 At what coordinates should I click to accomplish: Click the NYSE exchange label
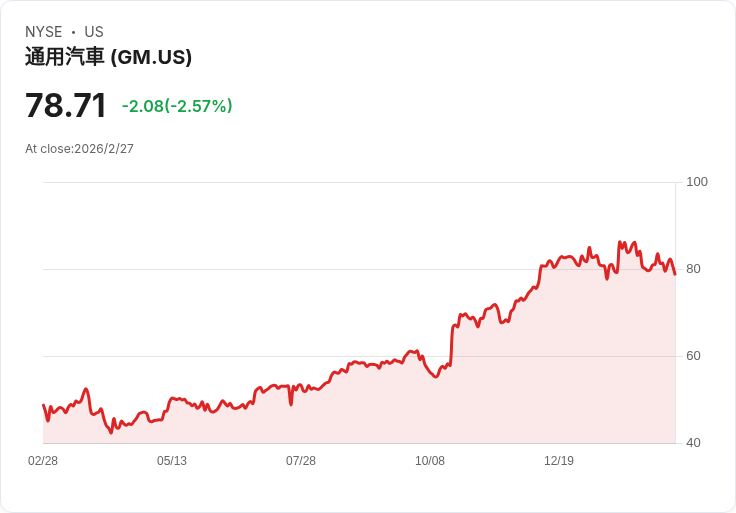(43, 32)
